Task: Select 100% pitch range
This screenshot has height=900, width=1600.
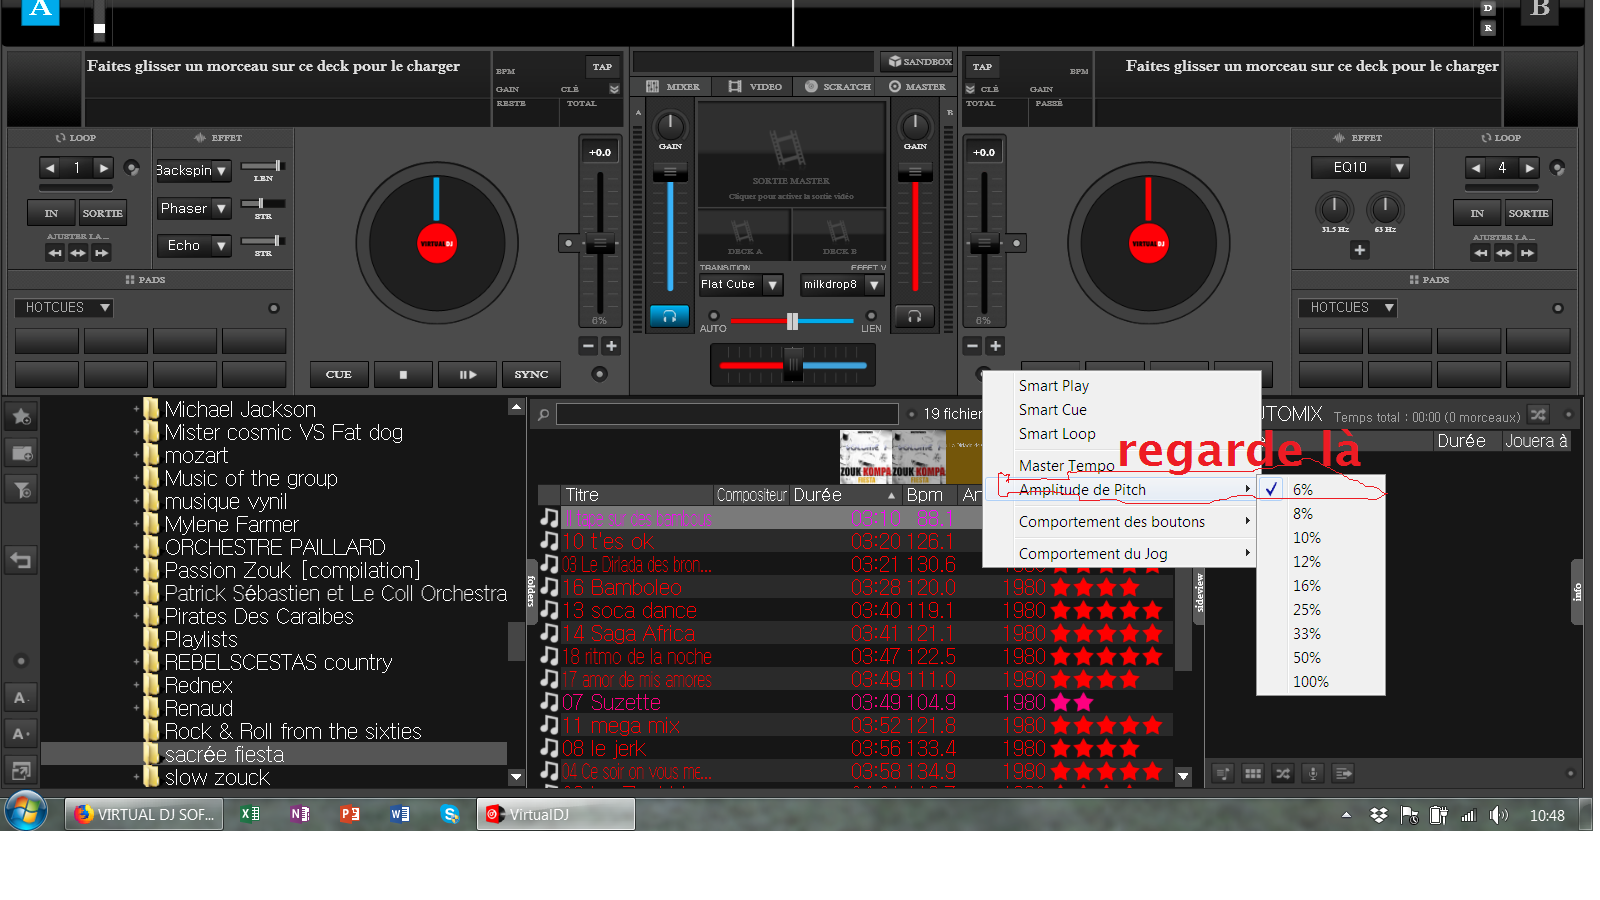Action: pos(1321,682)
